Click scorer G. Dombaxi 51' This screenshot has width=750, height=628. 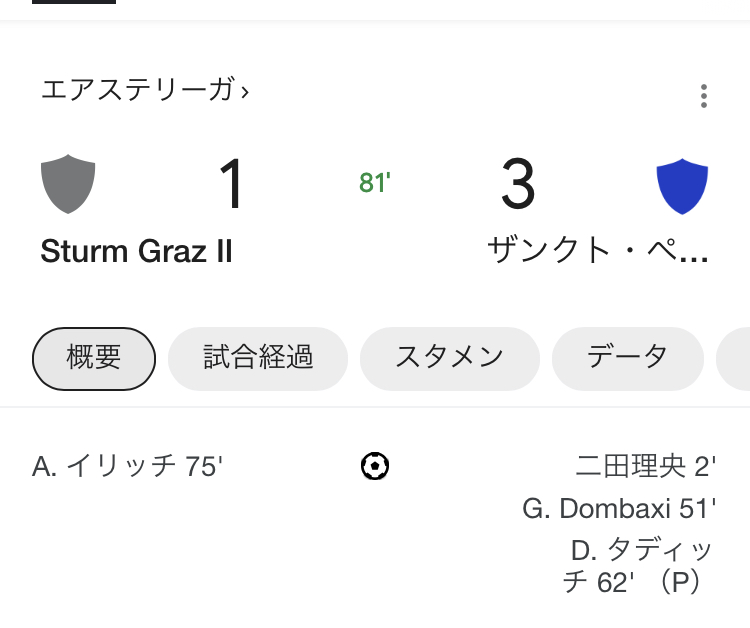pos(619,508)
